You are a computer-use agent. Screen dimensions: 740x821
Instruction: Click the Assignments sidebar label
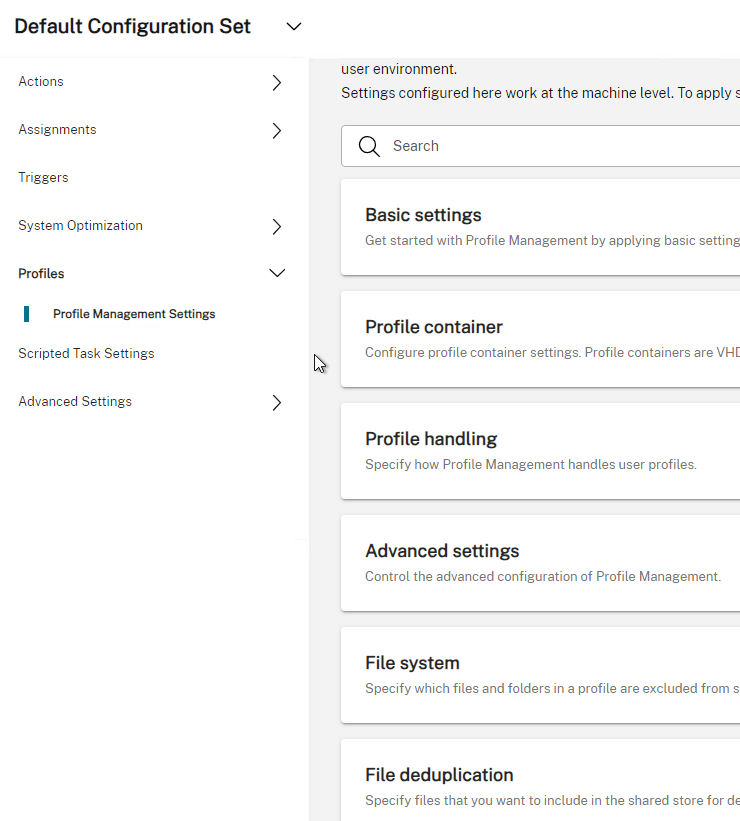[x=58, y=129]
